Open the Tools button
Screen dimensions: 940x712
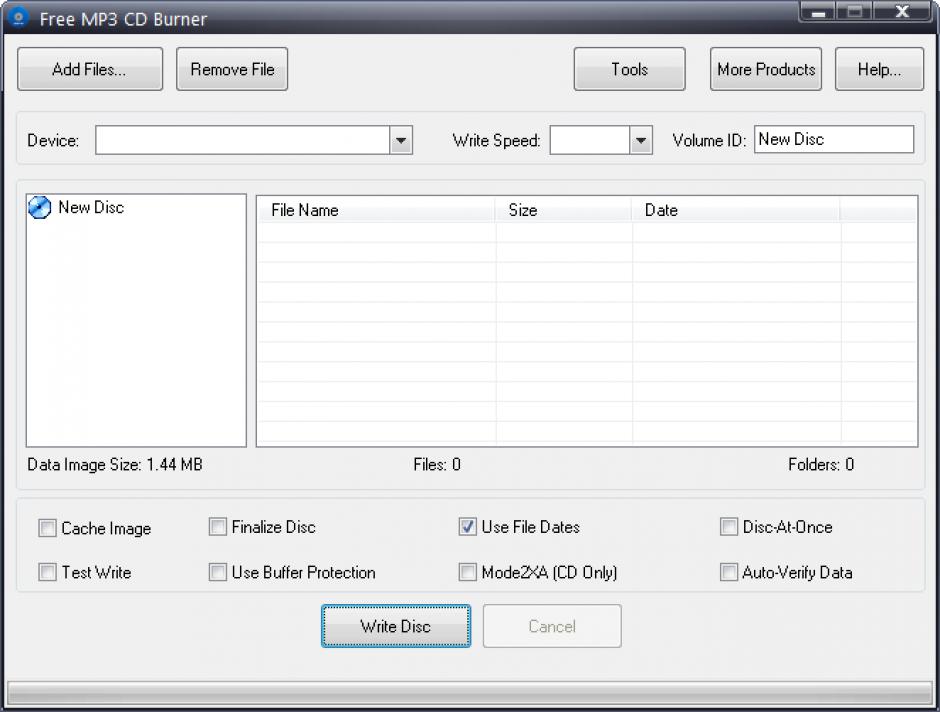629,69
